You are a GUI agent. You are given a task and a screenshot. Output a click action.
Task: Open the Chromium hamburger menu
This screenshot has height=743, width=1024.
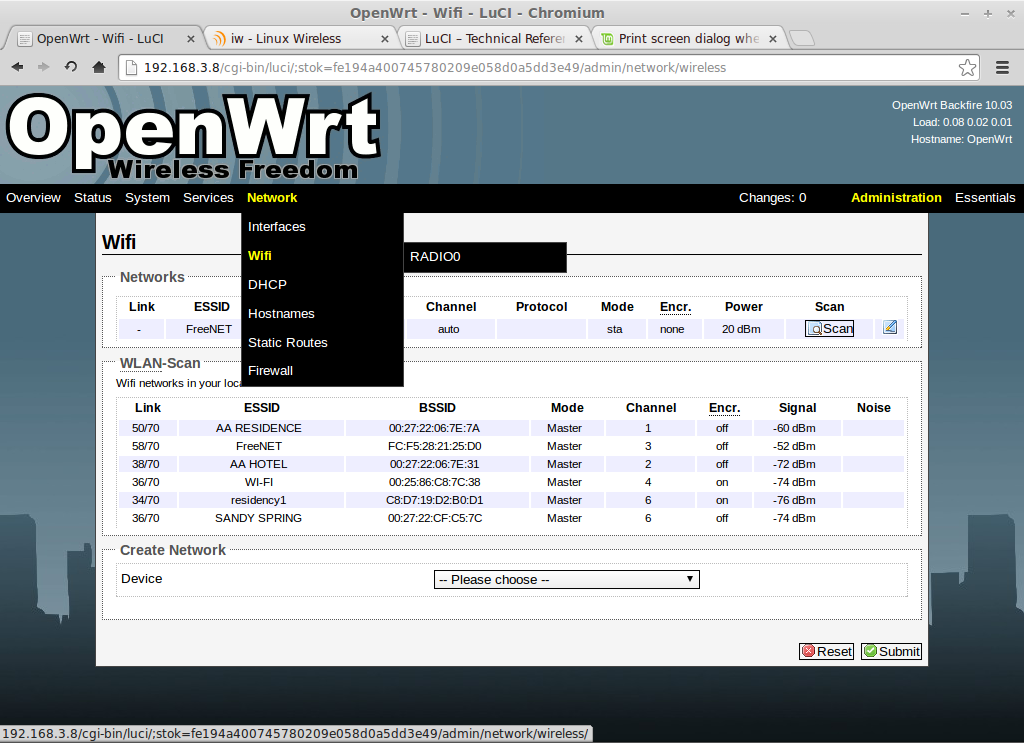click(x=1002, y=67)
